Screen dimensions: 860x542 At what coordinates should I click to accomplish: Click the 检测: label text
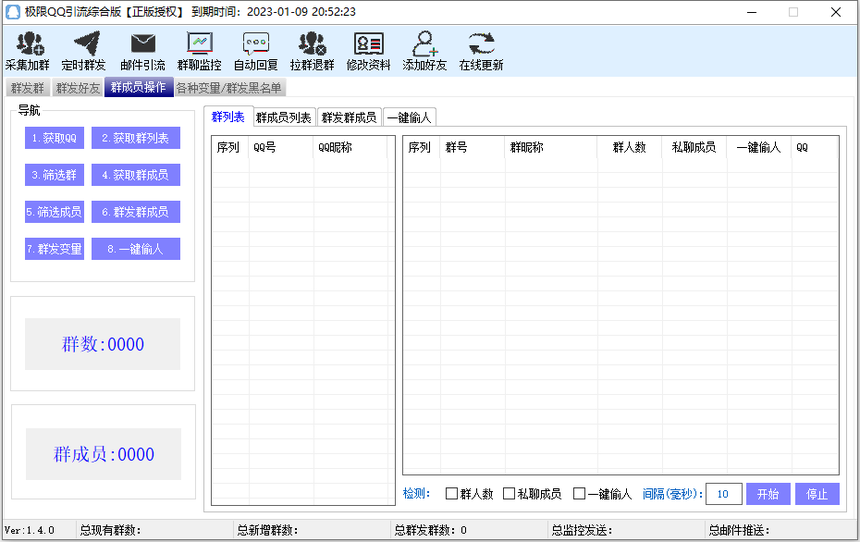pyautogui.click(x=416, y=494)
